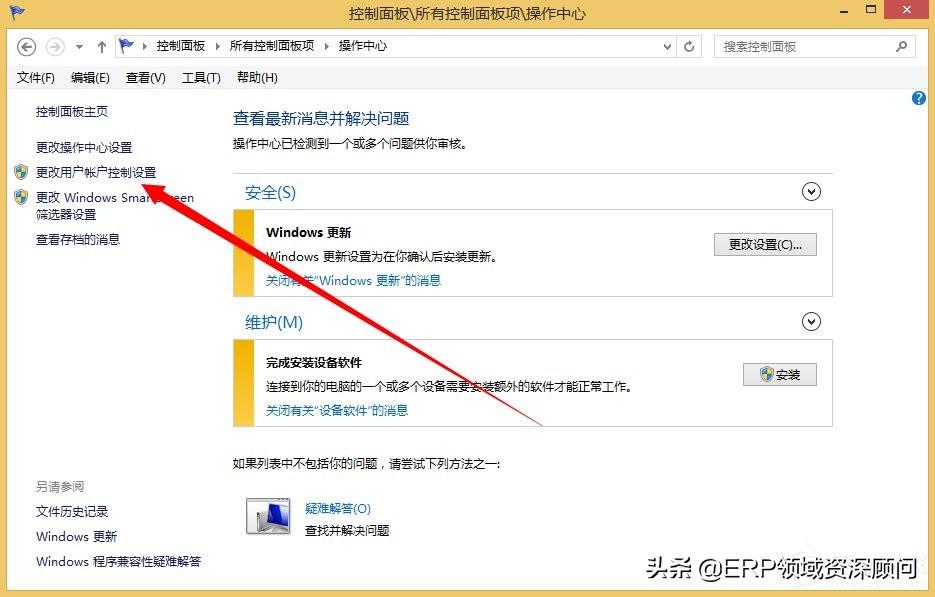Collapse the 维护(M) section
The height and width of the screenshot is (597, 935).
pyautogui.click(x=812, y=322)
